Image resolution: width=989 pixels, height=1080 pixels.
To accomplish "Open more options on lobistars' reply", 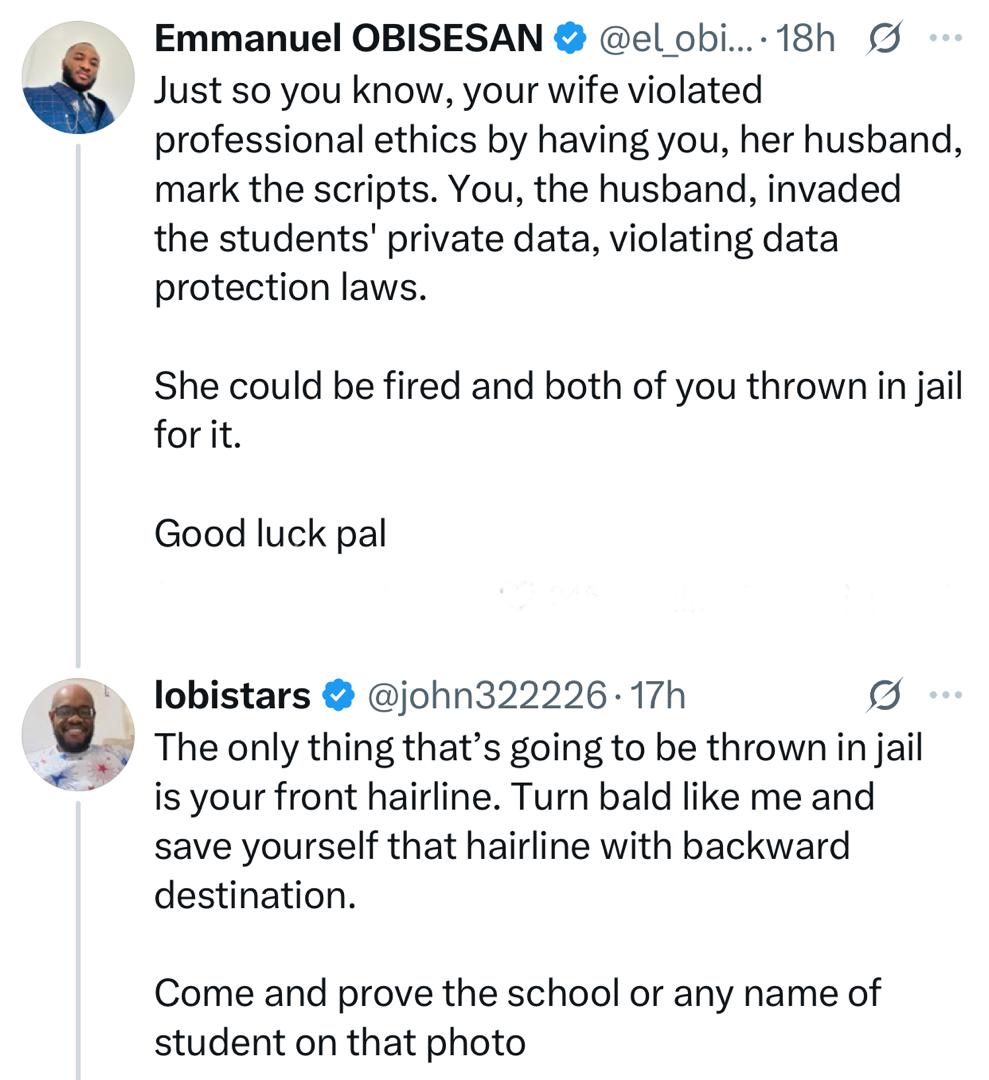I will pos(942,693).
